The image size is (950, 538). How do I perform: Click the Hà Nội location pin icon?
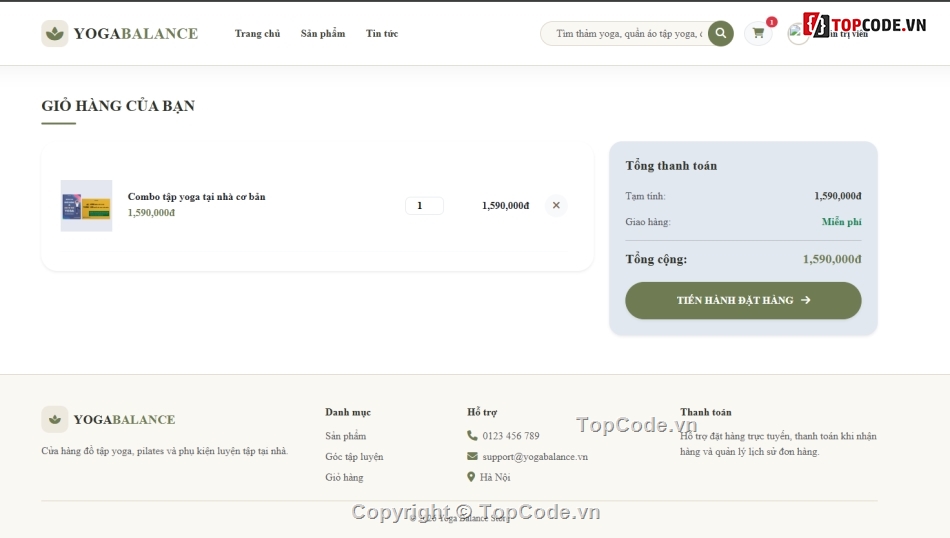471,477
